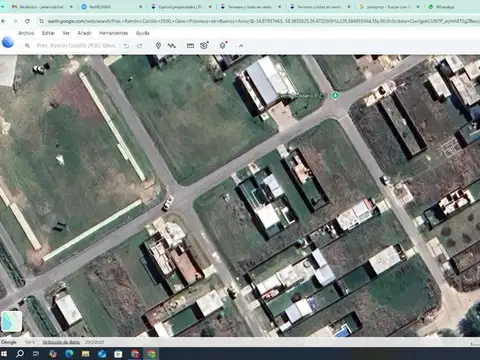View site information icon in address bar
The width and height of the screenshot is (480, 360).
tap(41, 21)
